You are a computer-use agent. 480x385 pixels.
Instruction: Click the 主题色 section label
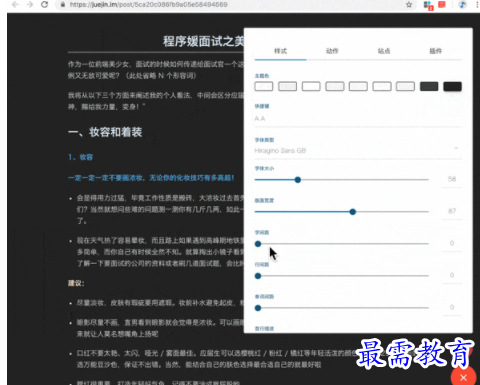point(262,76)
